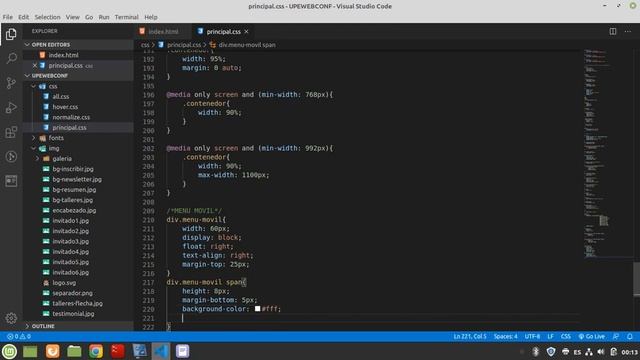Image resolution: width=640 pixels, height=360 pixels.
Task: Switch to the index.html tab
Action: [162, 31]
